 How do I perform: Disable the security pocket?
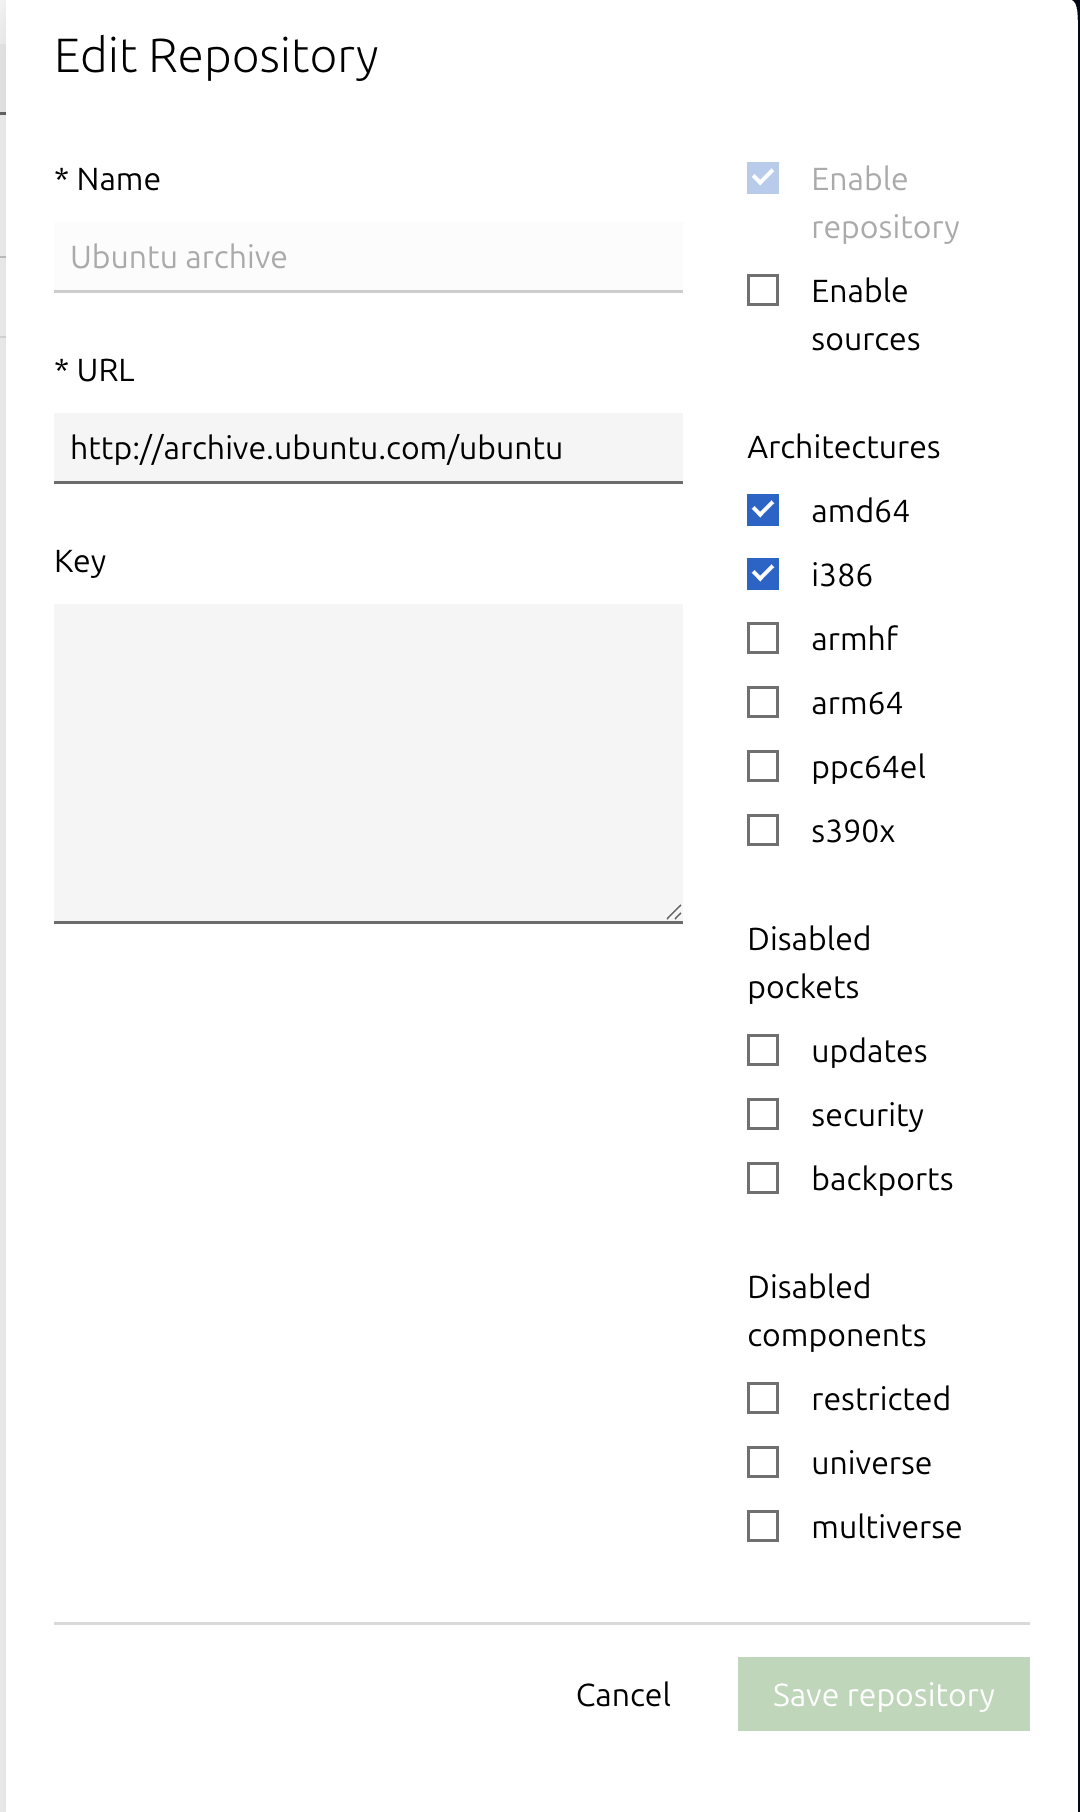coord(763,1114)
